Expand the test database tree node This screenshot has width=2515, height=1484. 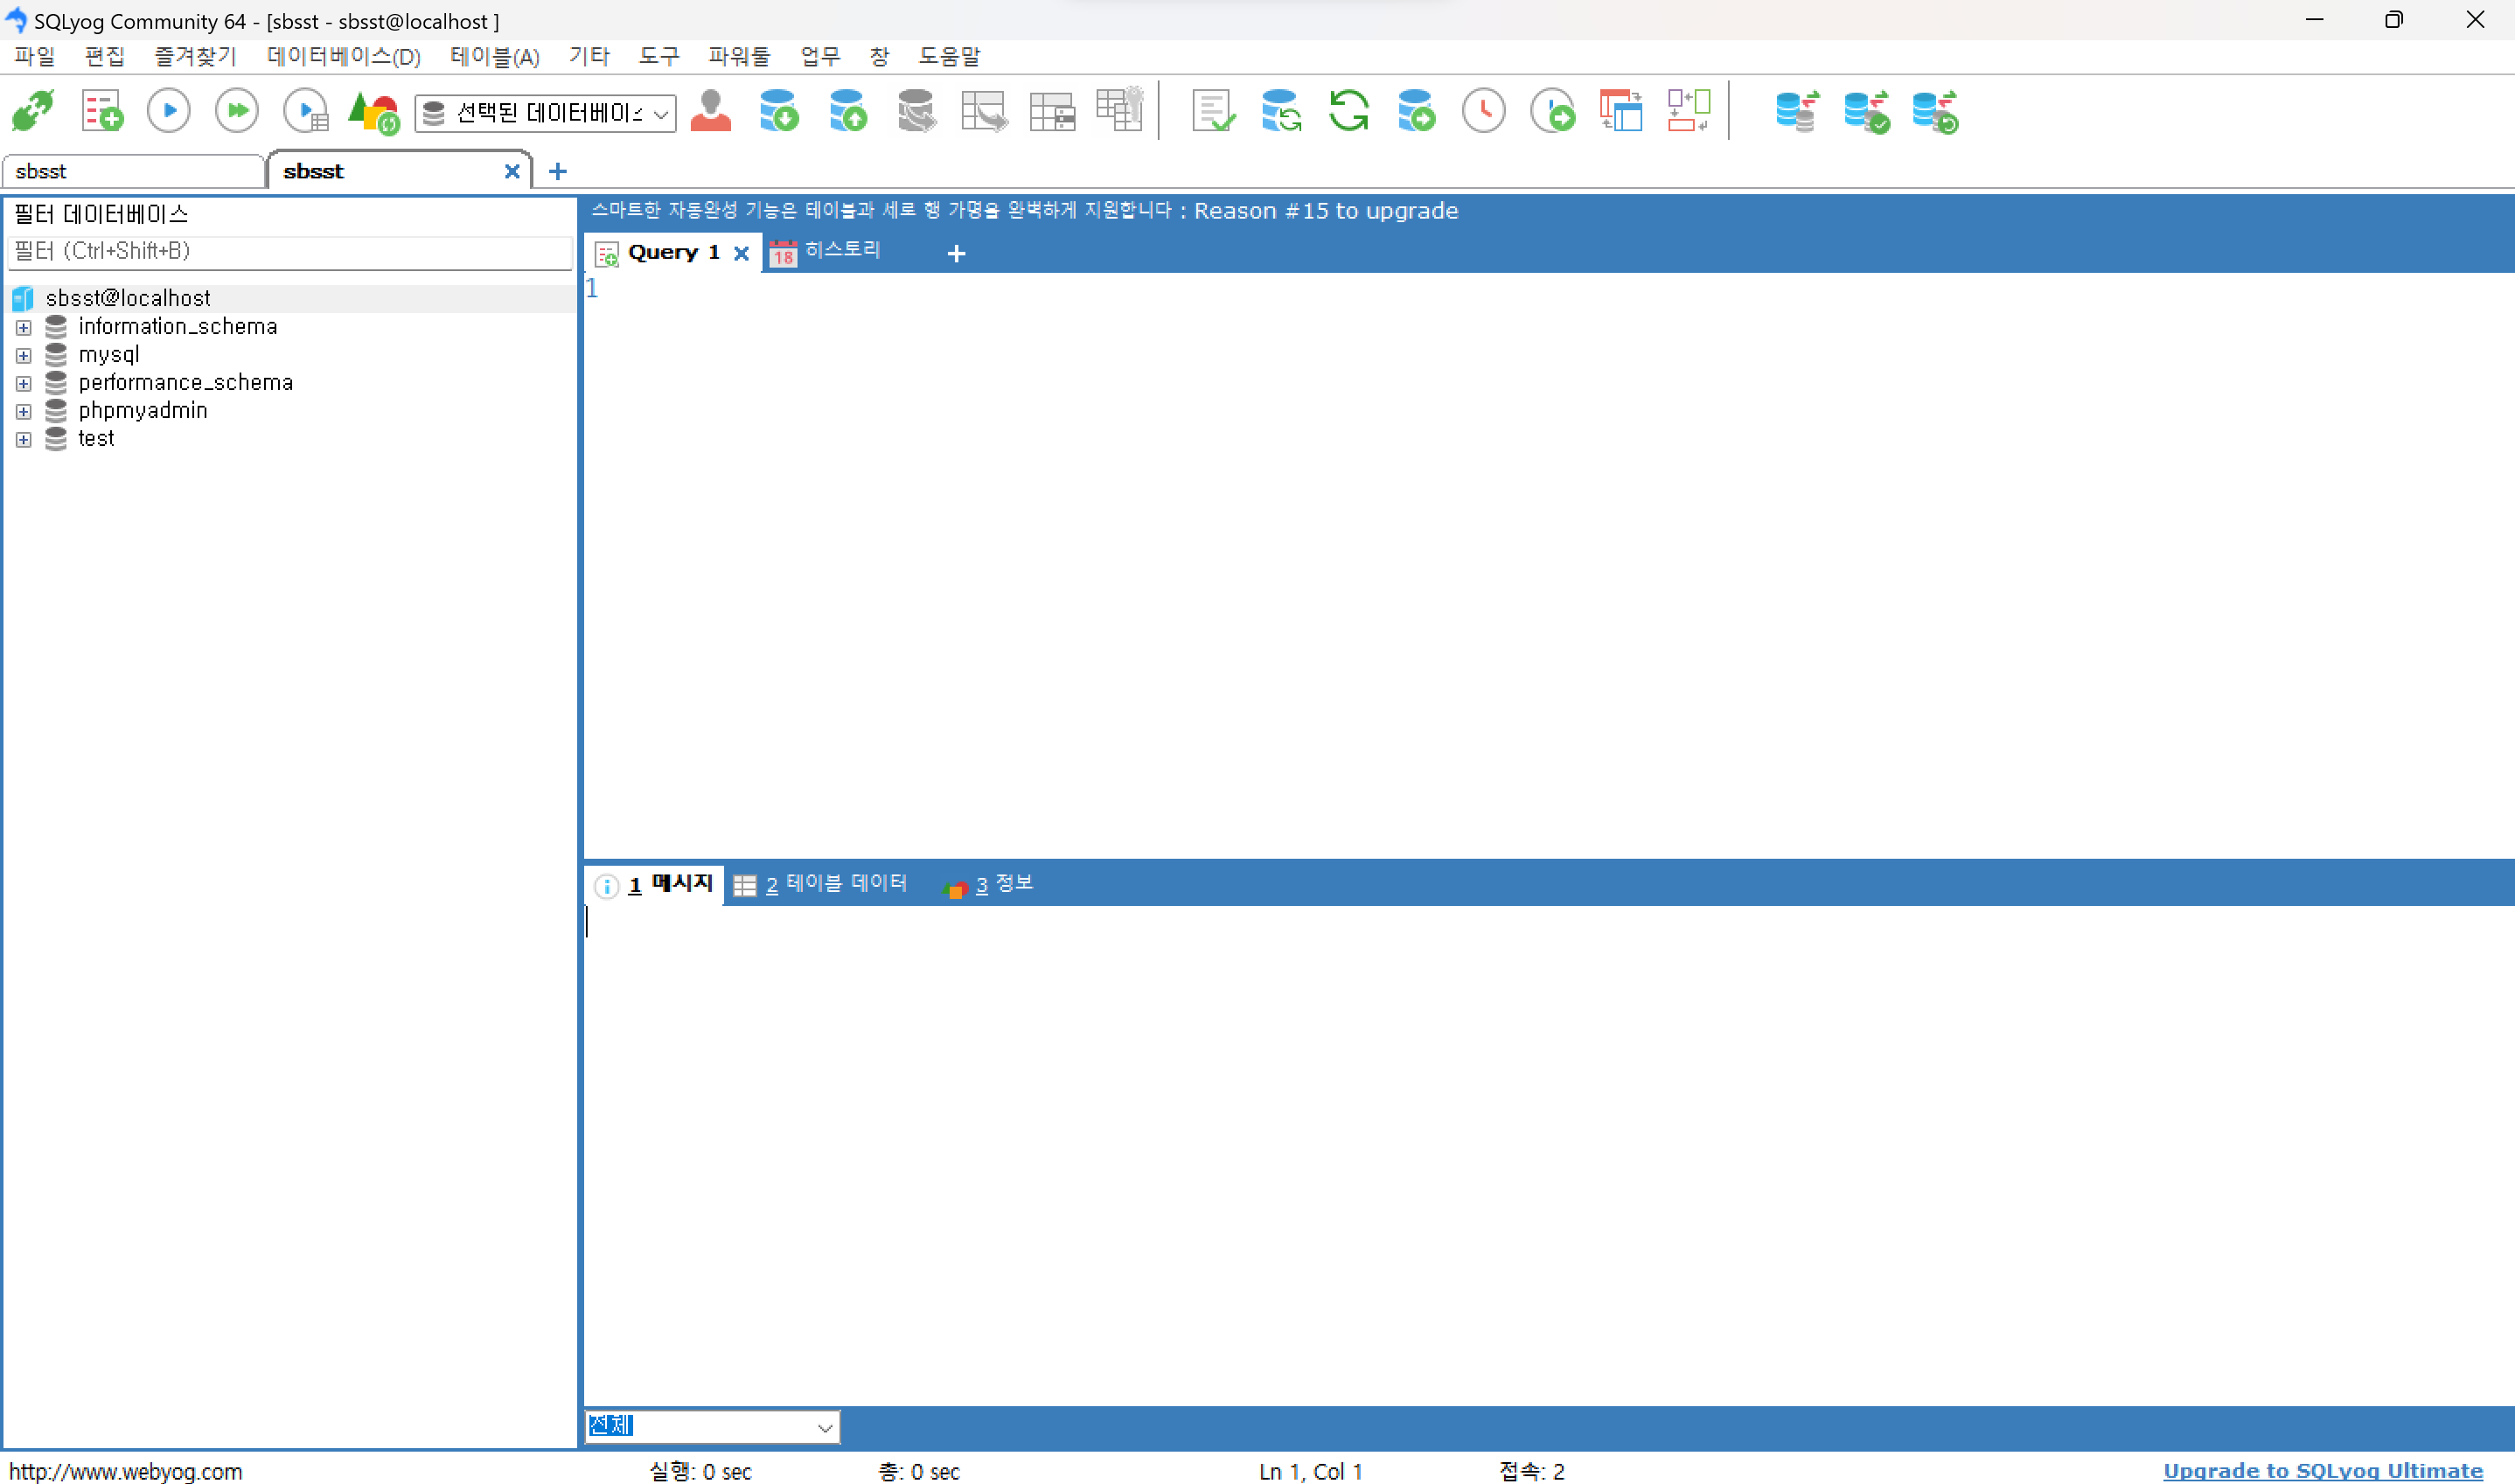point(24,440)
